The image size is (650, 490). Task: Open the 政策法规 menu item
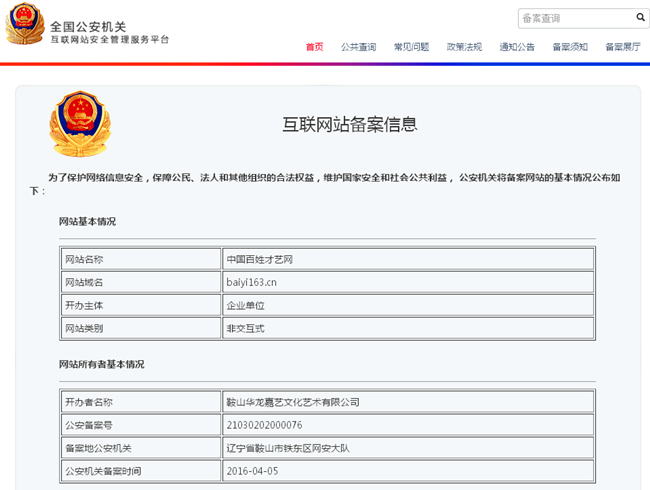(464, 47)
